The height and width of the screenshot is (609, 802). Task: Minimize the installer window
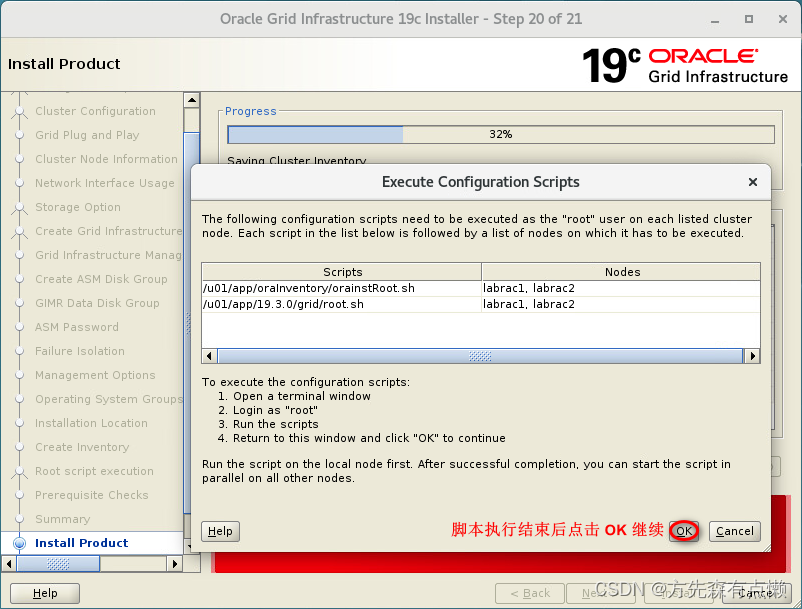point(715,19)
